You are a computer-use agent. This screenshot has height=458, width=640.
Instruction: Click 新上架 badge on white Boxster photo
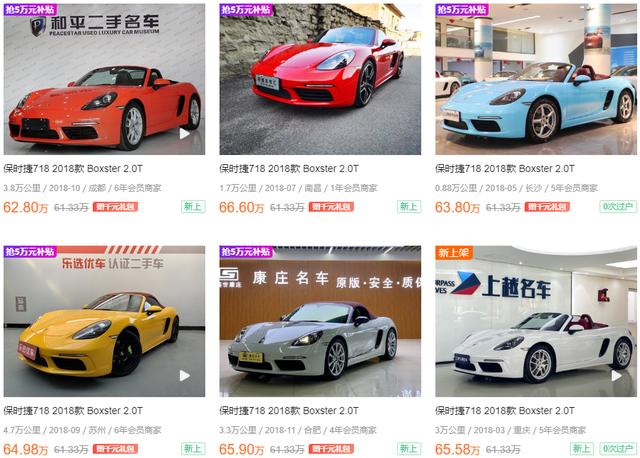pyautogui.click(x=454, y=252)
